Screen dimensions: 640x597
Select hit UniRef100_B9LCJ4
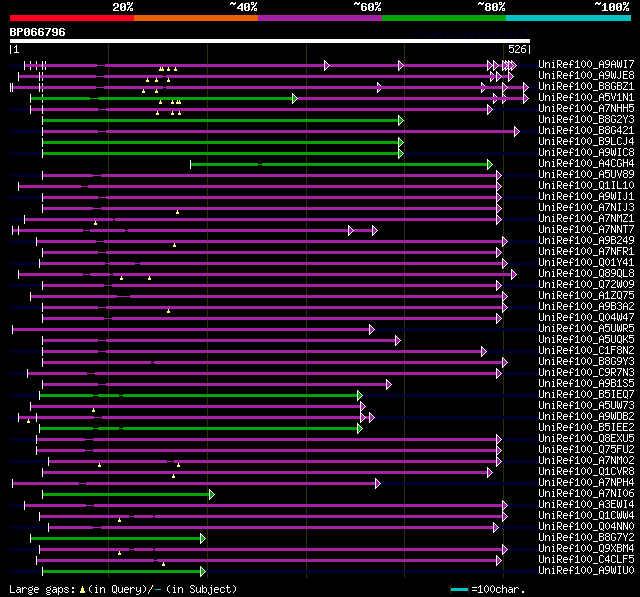click(x=586, y=141)
